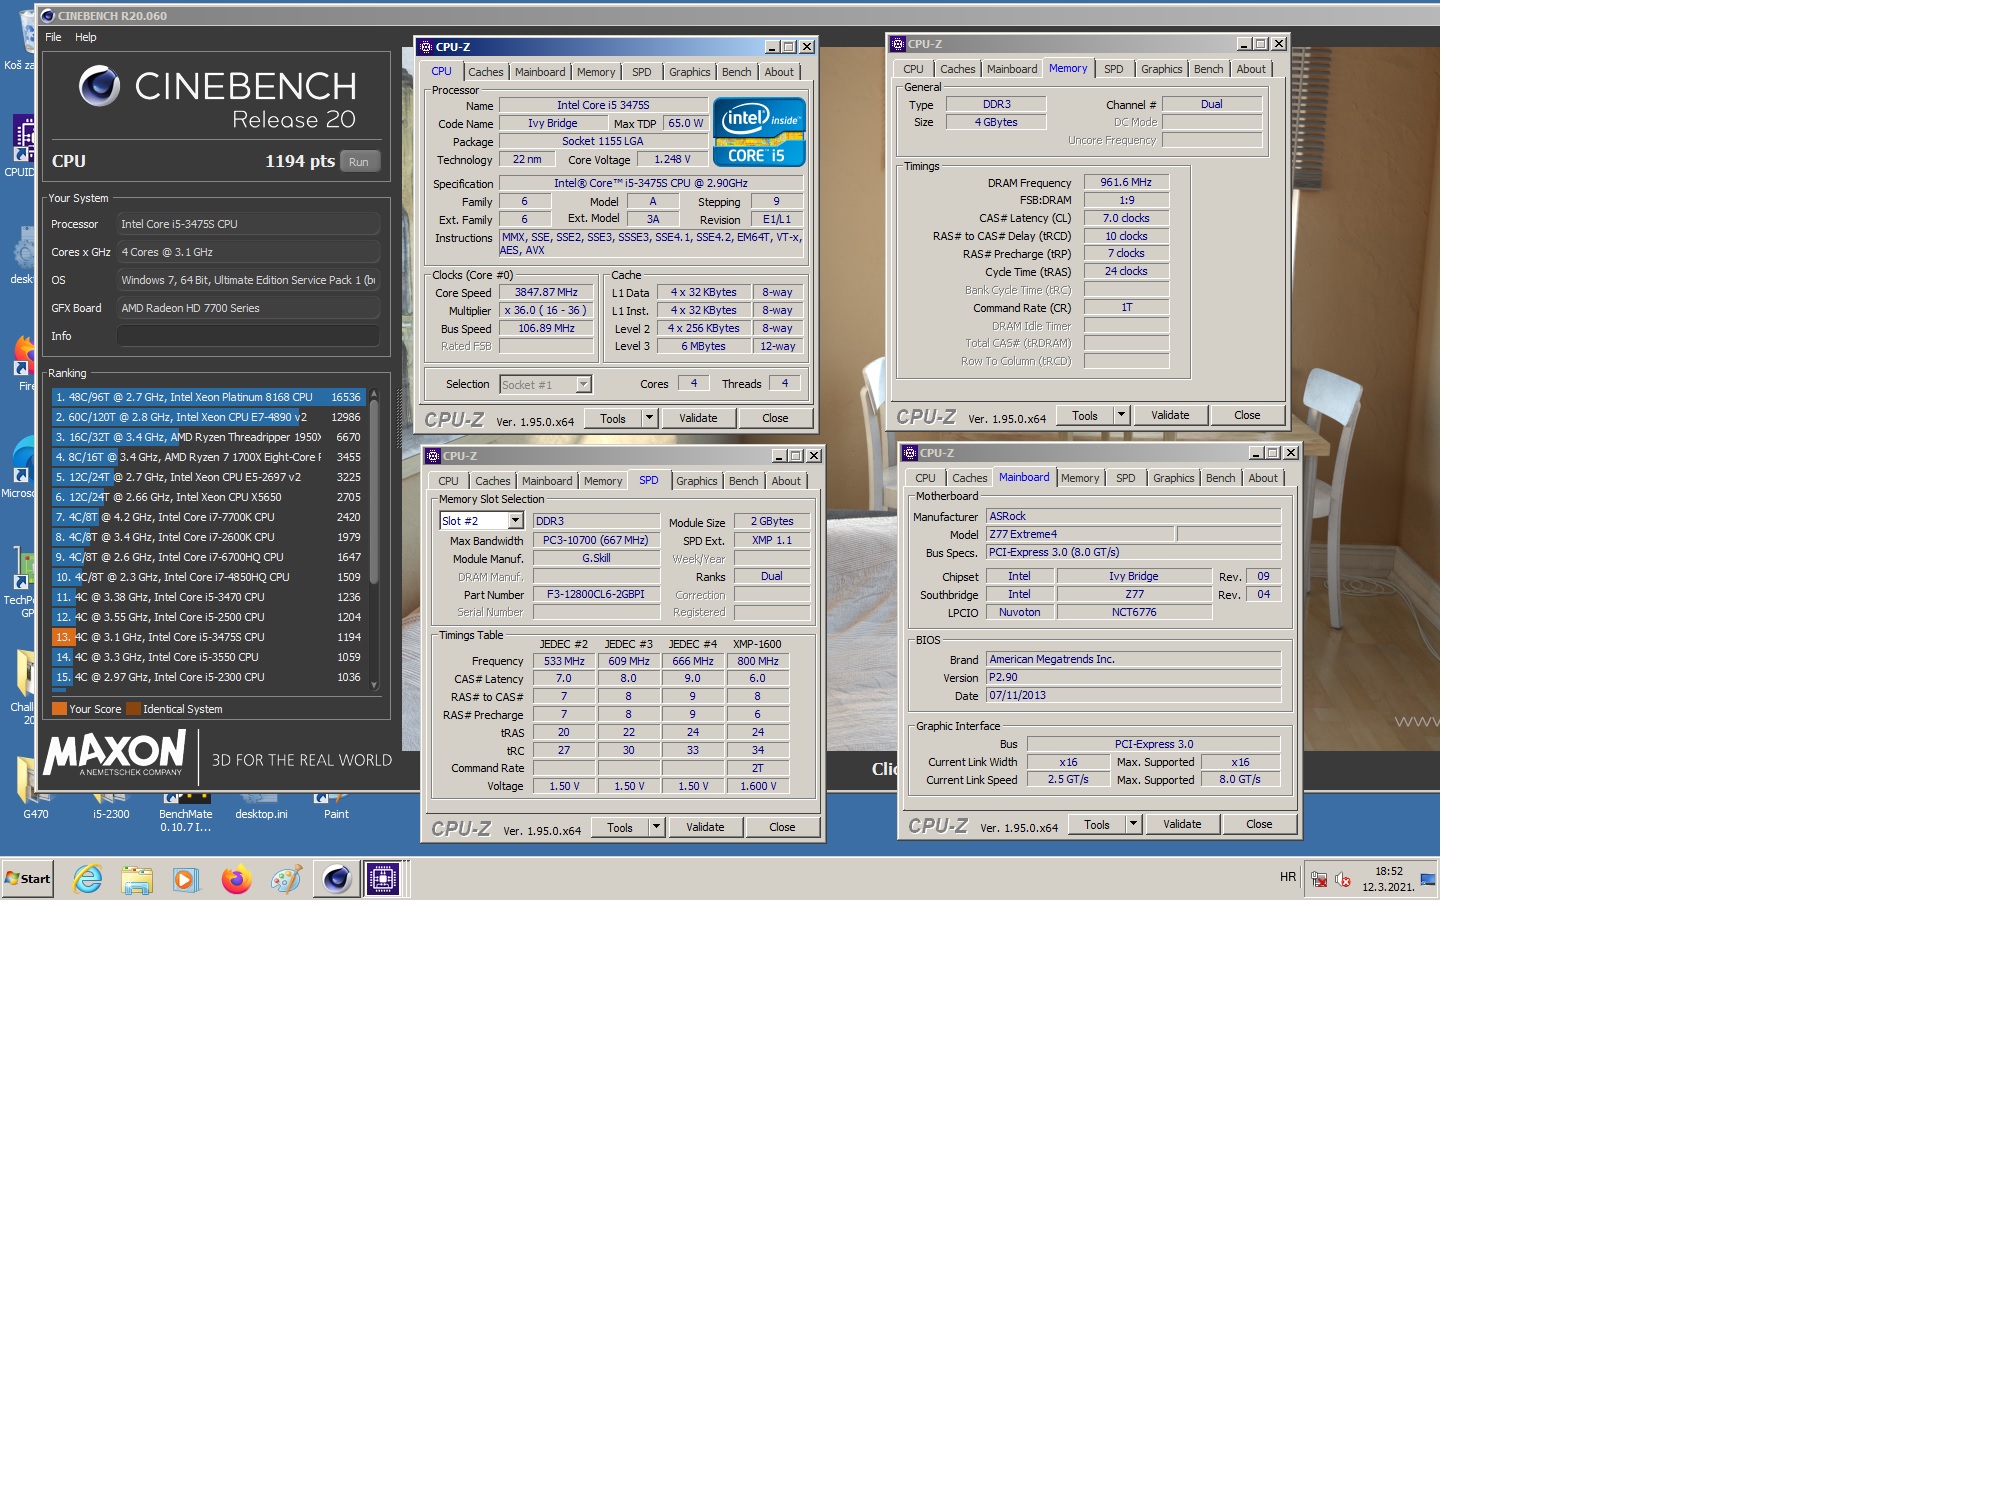The width and height of the screenshot is (2000, 1500).
Task: Expand Tools arrow in Mainboard window
Action: [1134, 824]
